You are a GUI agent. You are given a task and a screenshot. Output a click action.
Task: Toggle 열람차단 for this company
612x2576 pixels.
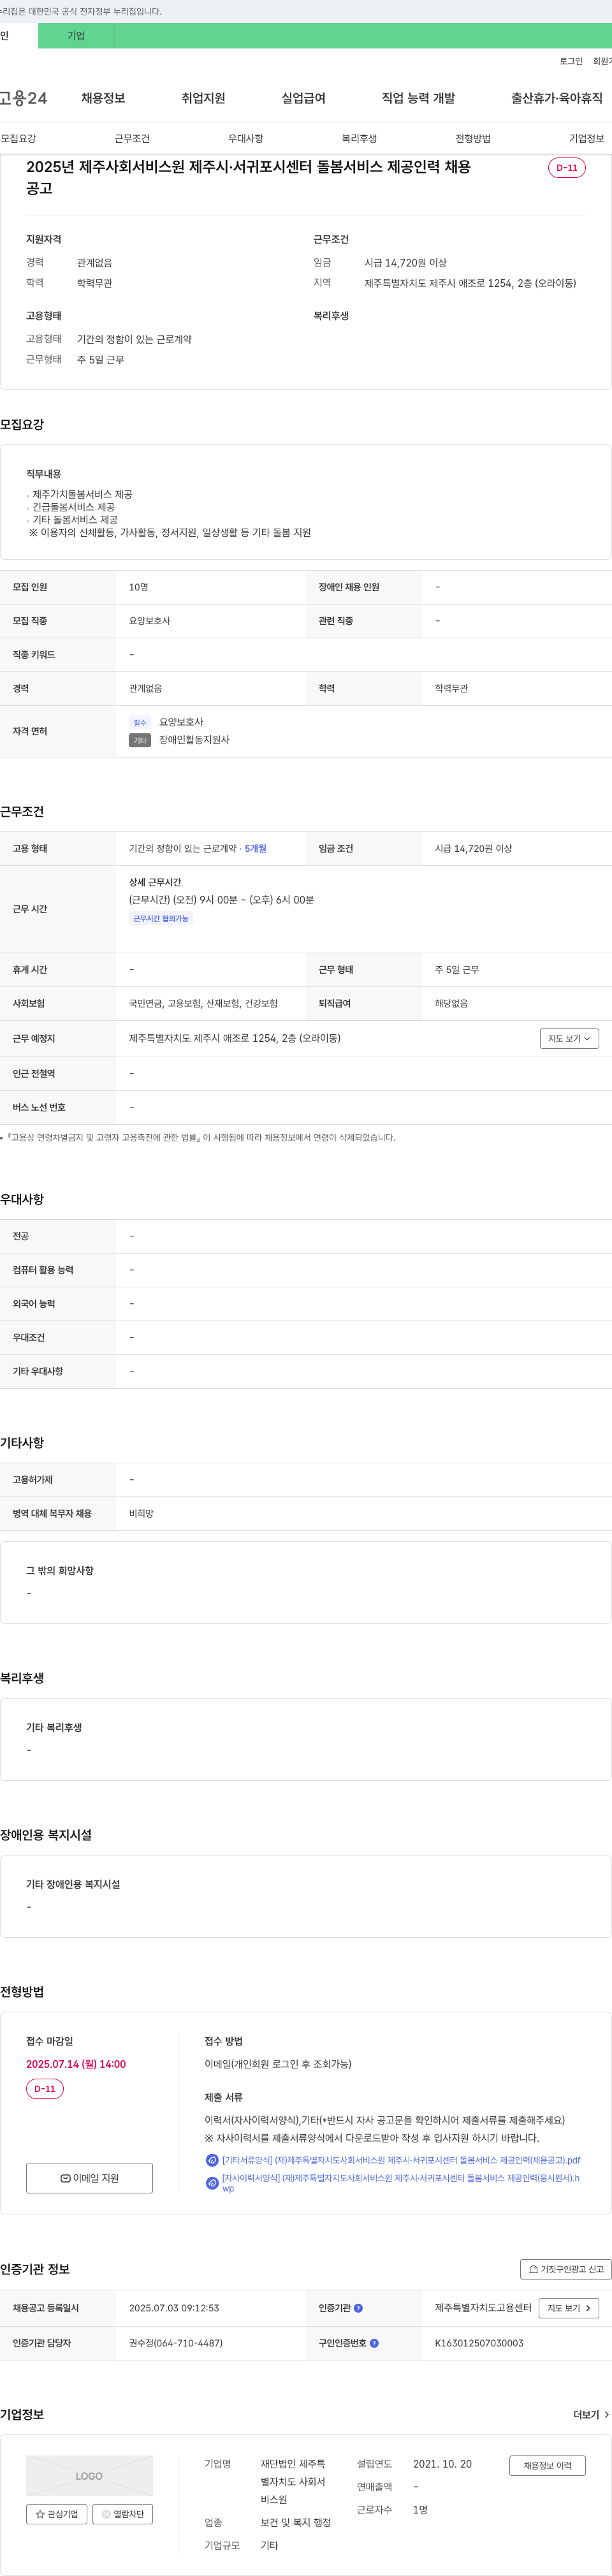click(x=123, y=2514)
